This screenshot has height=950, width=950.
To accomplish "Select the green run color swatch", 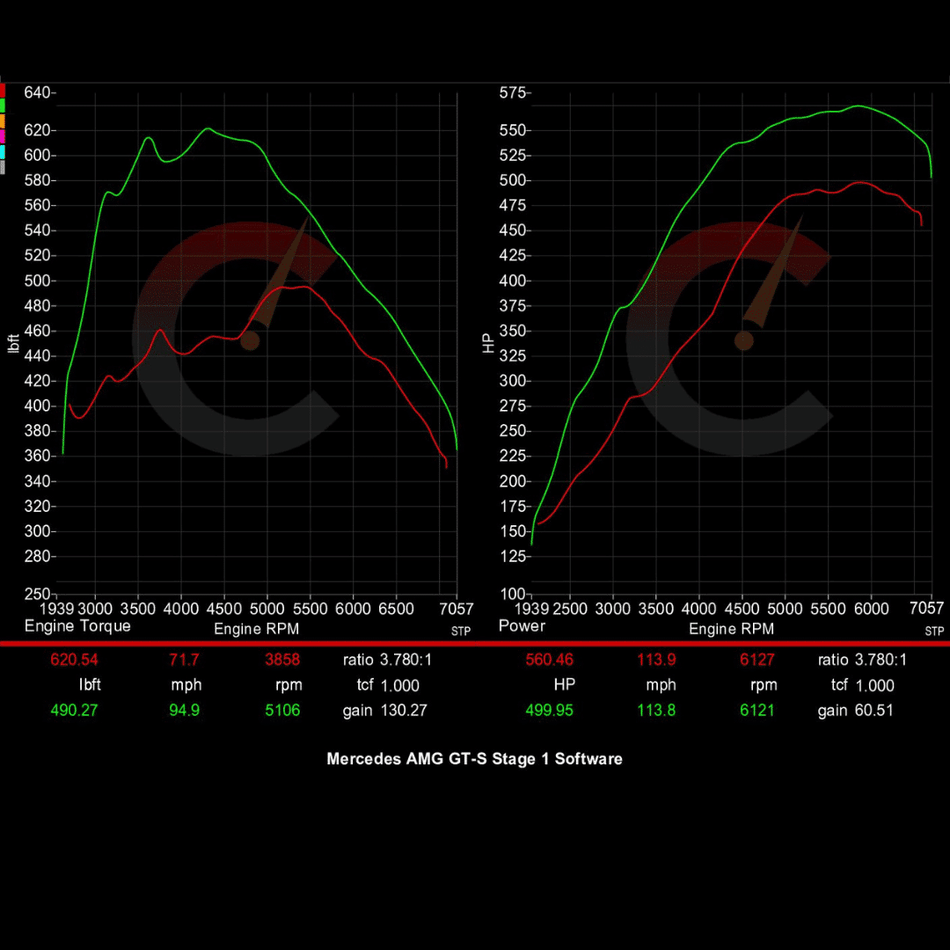I will pos(3,105).
